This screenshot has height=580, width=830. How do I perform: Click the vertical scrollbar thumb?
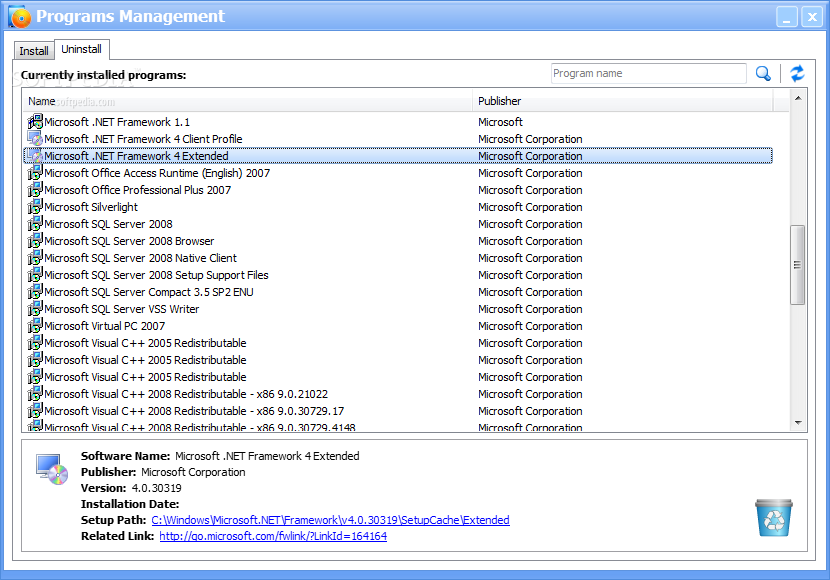click(x=798, y=265)
